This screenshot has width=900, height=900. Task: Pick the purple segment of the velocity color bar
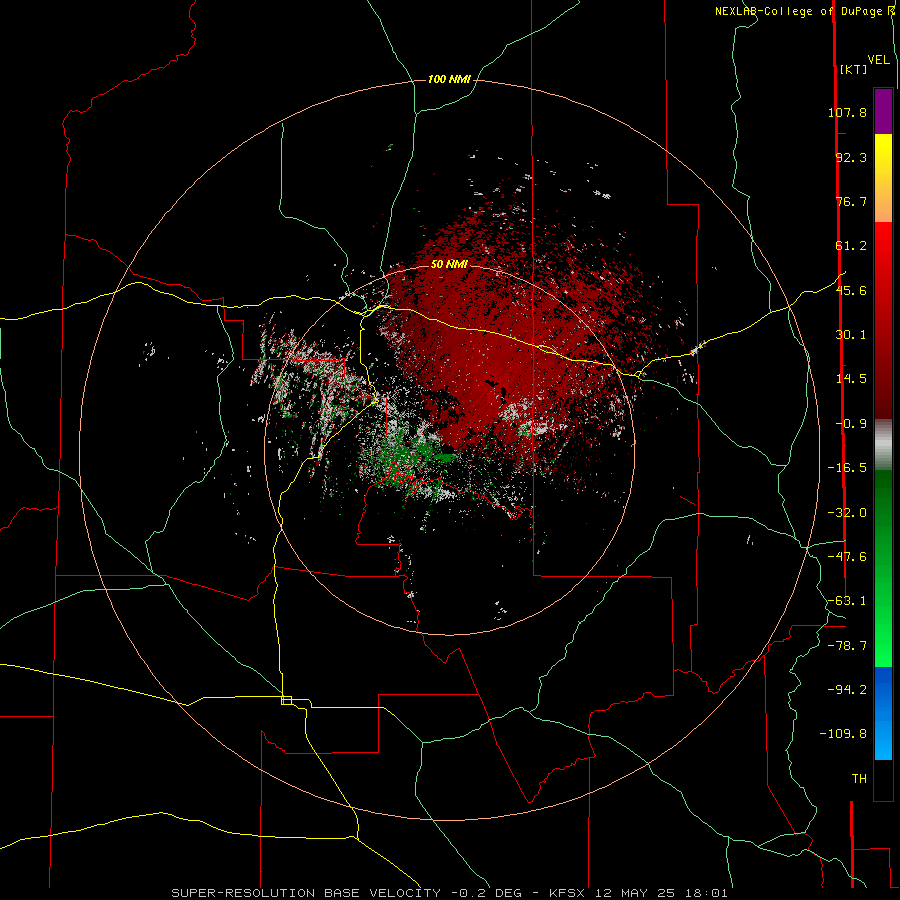[883, 111]
